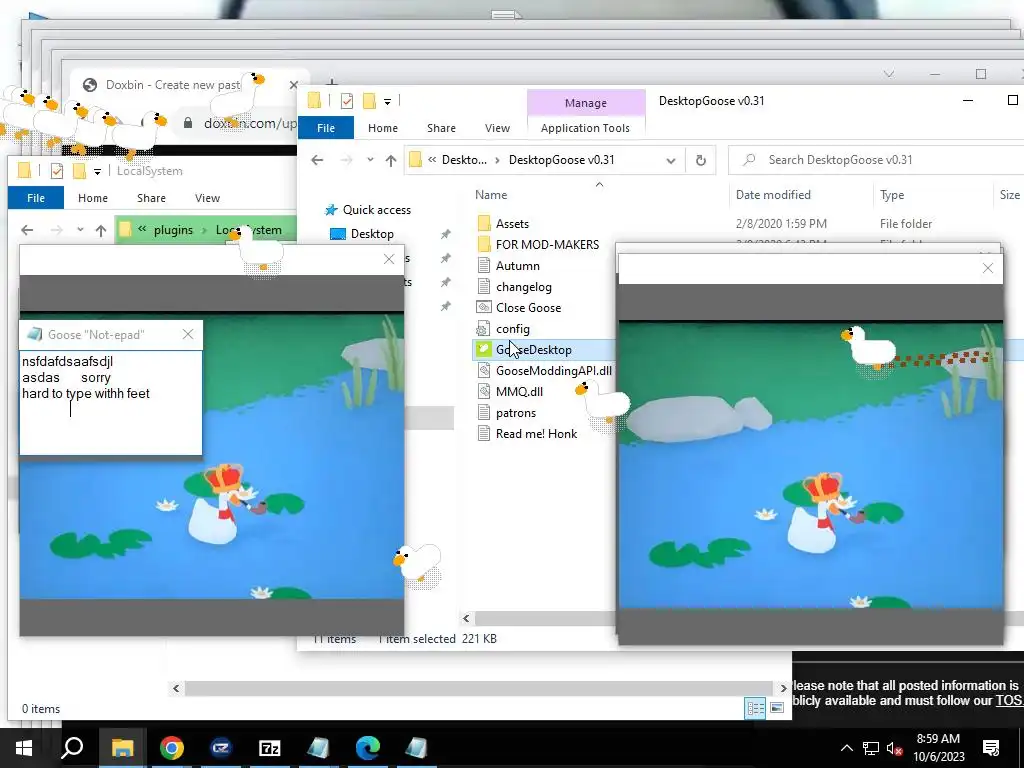Refresh the DesktopGoose v0.31 folder

[701, 160]
